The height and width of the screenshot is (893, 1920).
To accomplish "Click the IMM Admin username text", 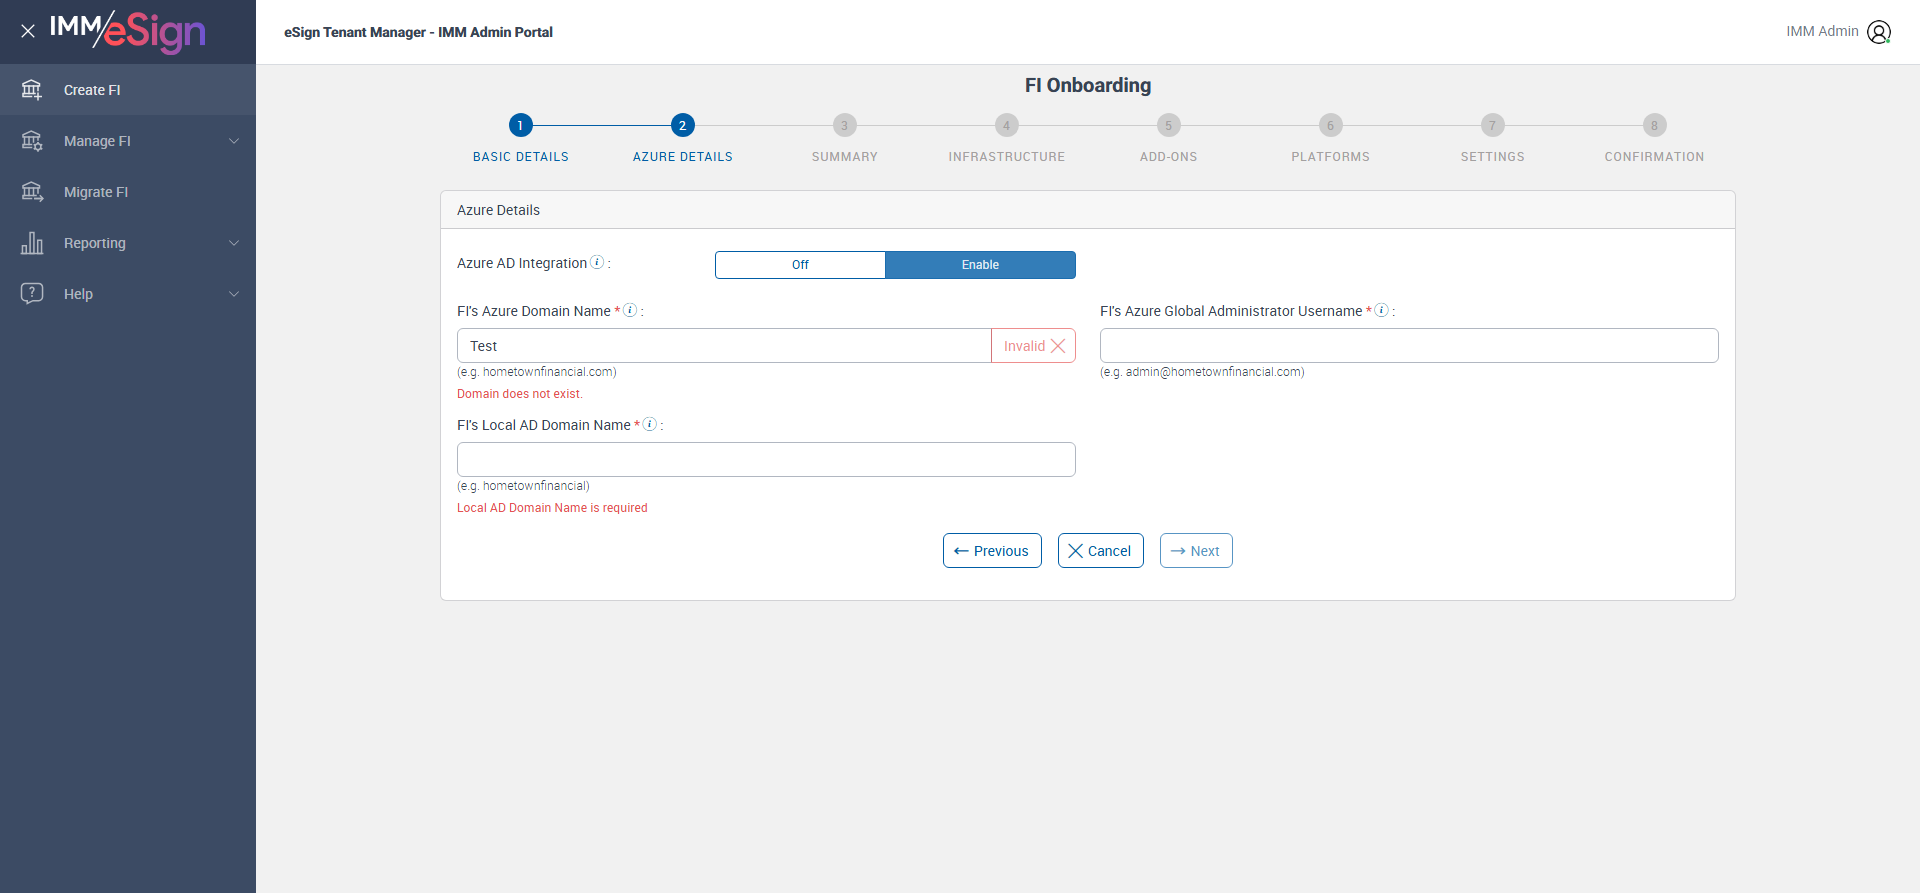I will pyautogui.click(x=1822, y=32).
